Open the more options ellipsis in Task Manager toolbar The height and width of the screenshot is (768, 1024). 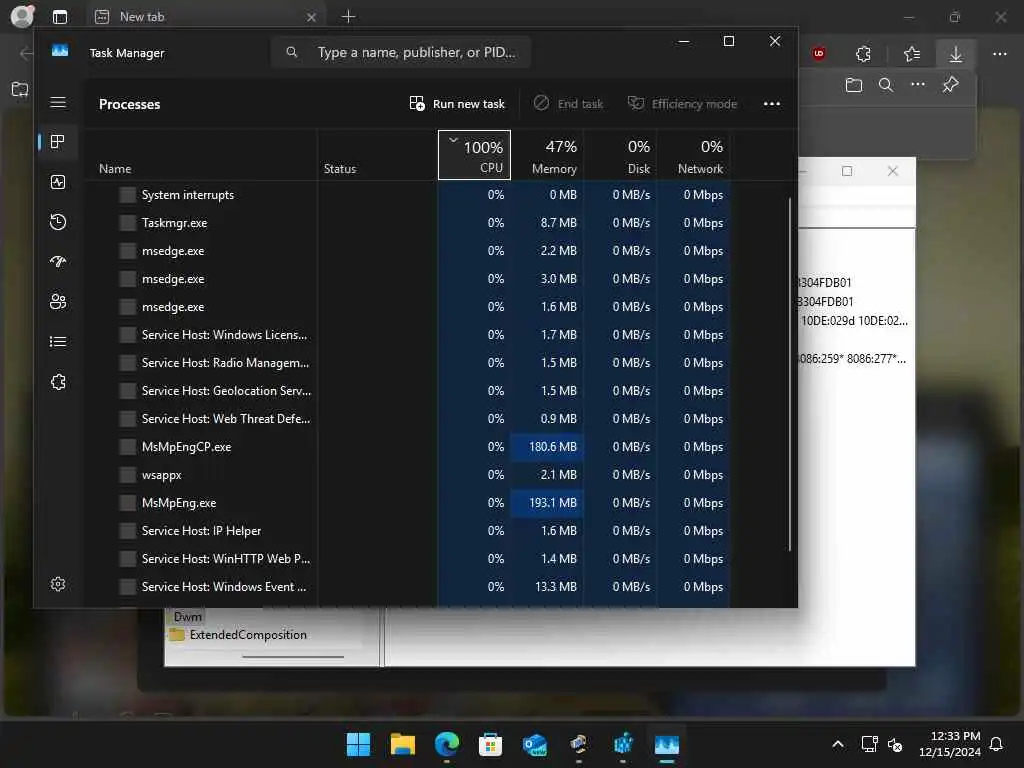coord(772,104)
